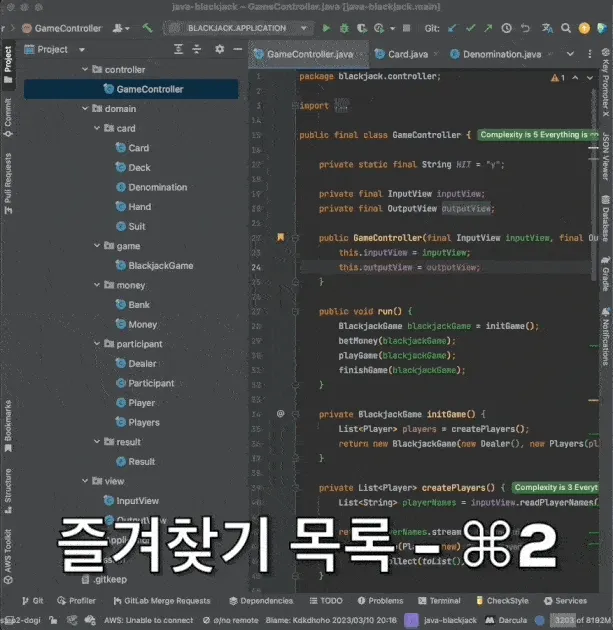Click 'Complexity is 5' hint on class
Viewport: 613px width, 630px height.
(538, 135)
